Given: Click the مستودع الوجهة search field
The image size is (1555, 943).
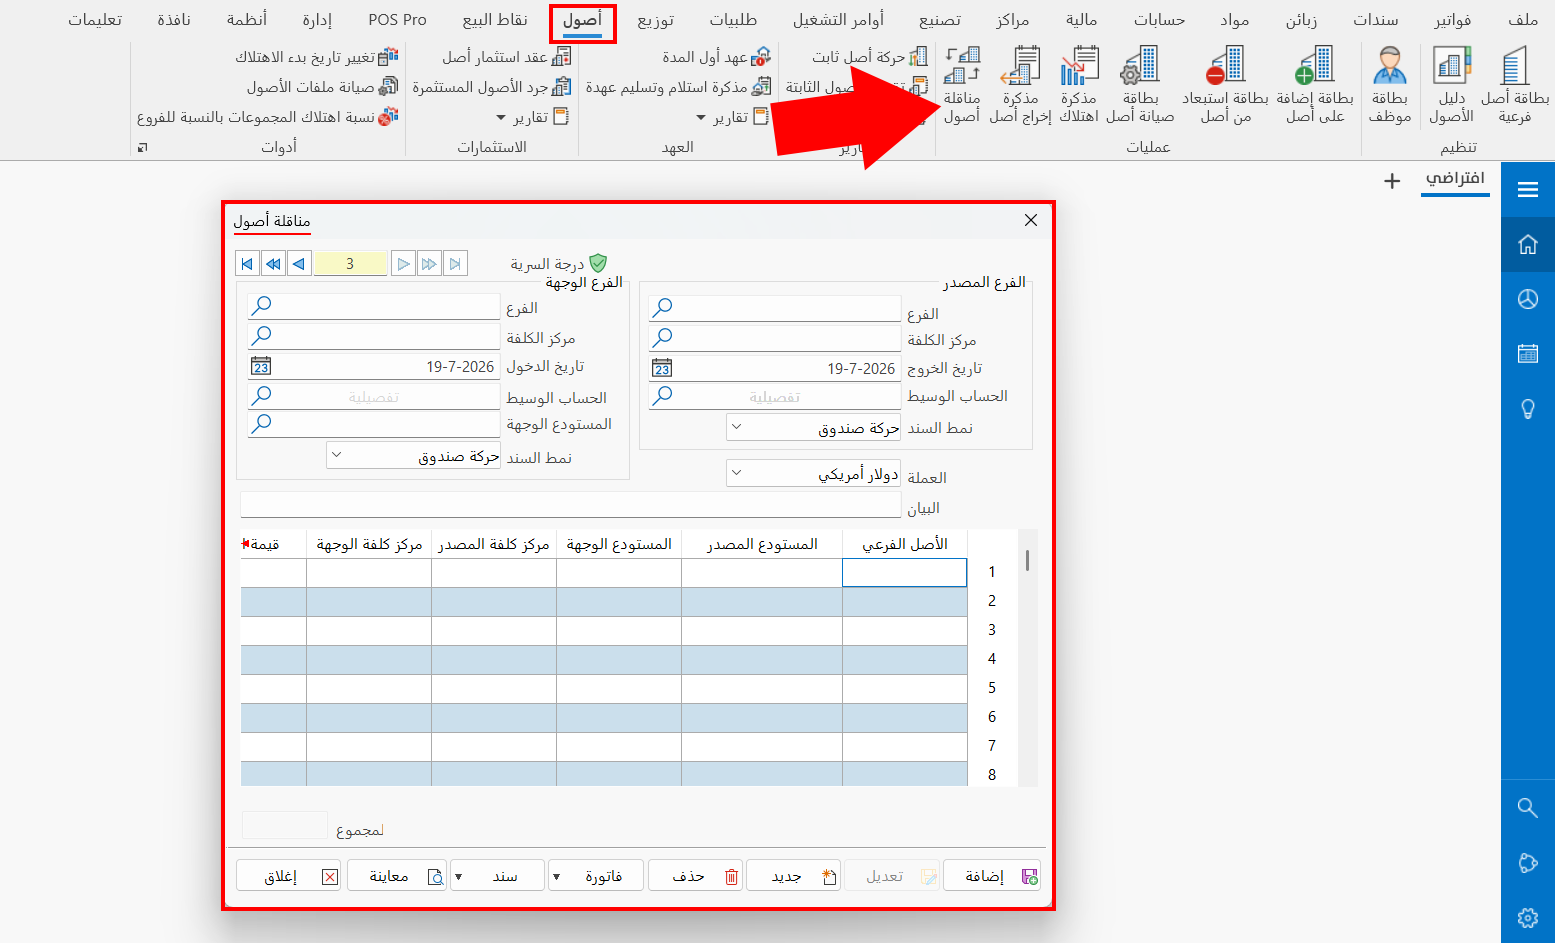Looking at the screenshot, I should coord(374,424).
